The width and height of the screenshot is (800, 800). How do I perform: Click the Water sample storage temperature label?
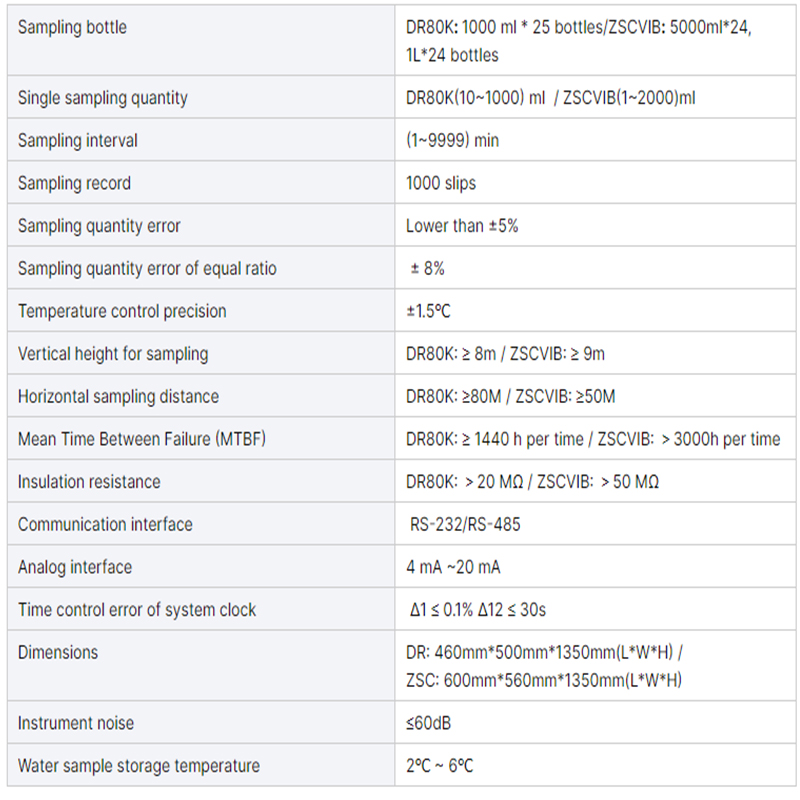(139, 766)
